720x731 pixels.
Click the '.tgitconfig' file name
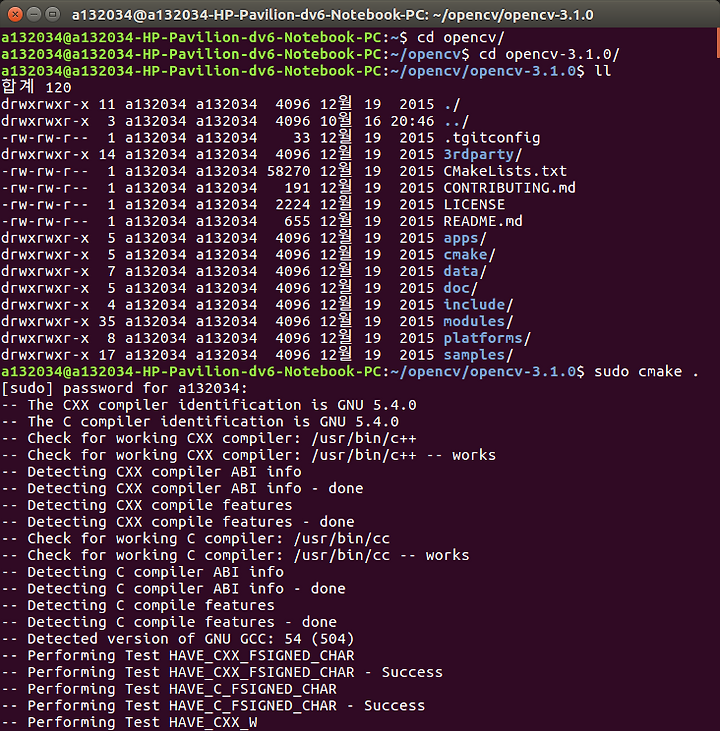[492, 138]
